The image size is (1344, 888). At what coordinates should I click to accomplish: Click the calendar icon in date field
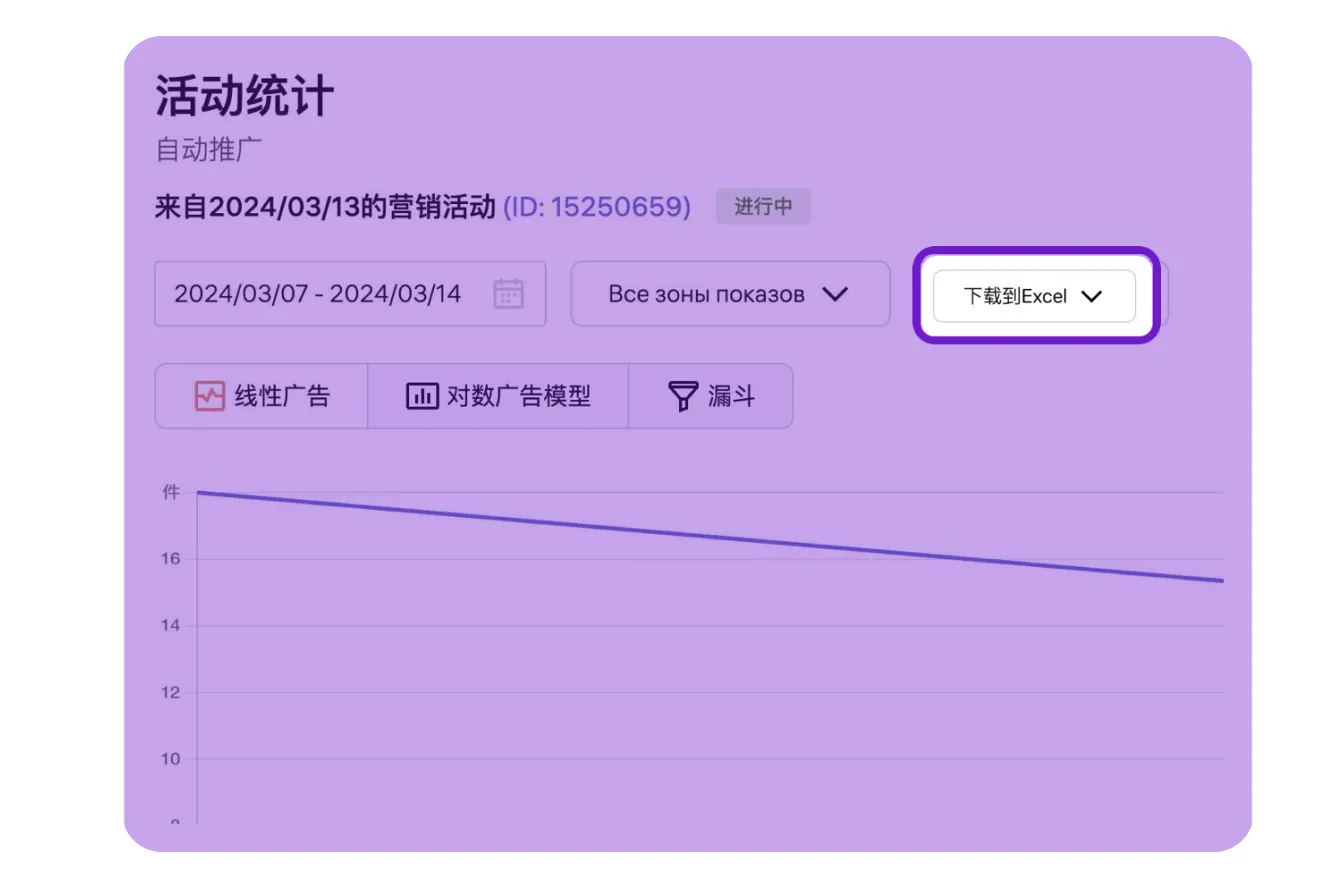click(509, 294)
